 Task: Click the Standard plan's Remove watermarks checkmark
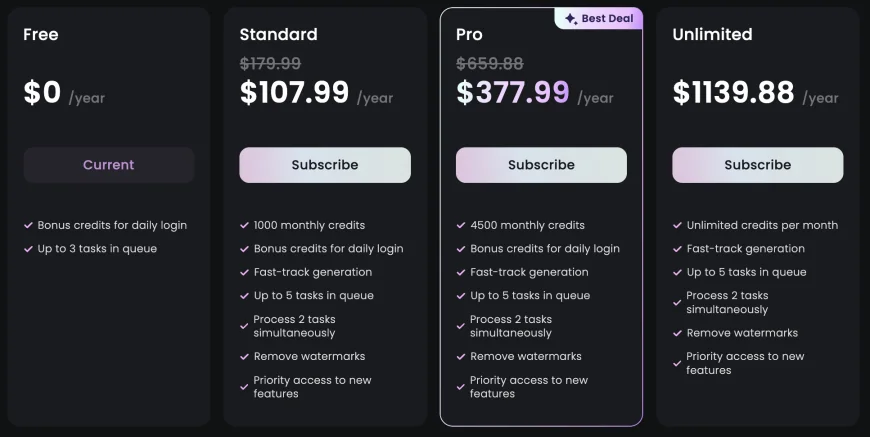click(244, 357)
